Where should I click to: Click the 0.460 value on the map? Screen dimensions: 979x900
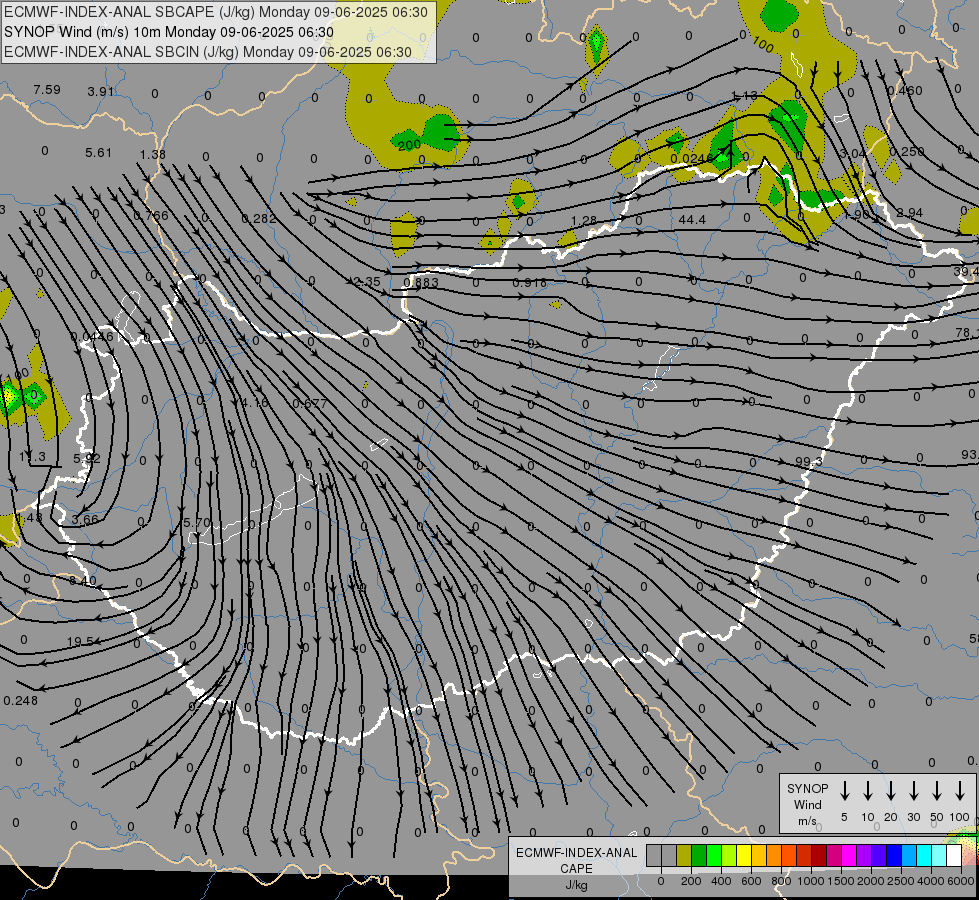pos(905,91)
